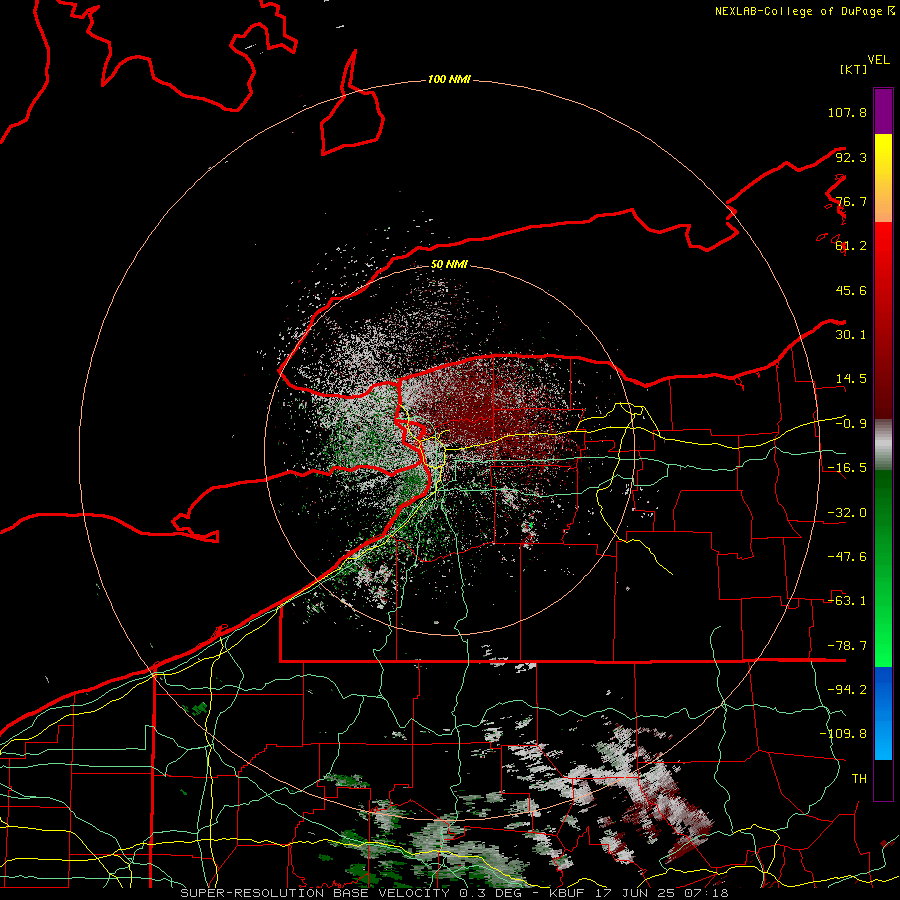This screenshot has height=900, width=900.
Task: Click the 76.7 velocity scale value
Action: (851, 201)
